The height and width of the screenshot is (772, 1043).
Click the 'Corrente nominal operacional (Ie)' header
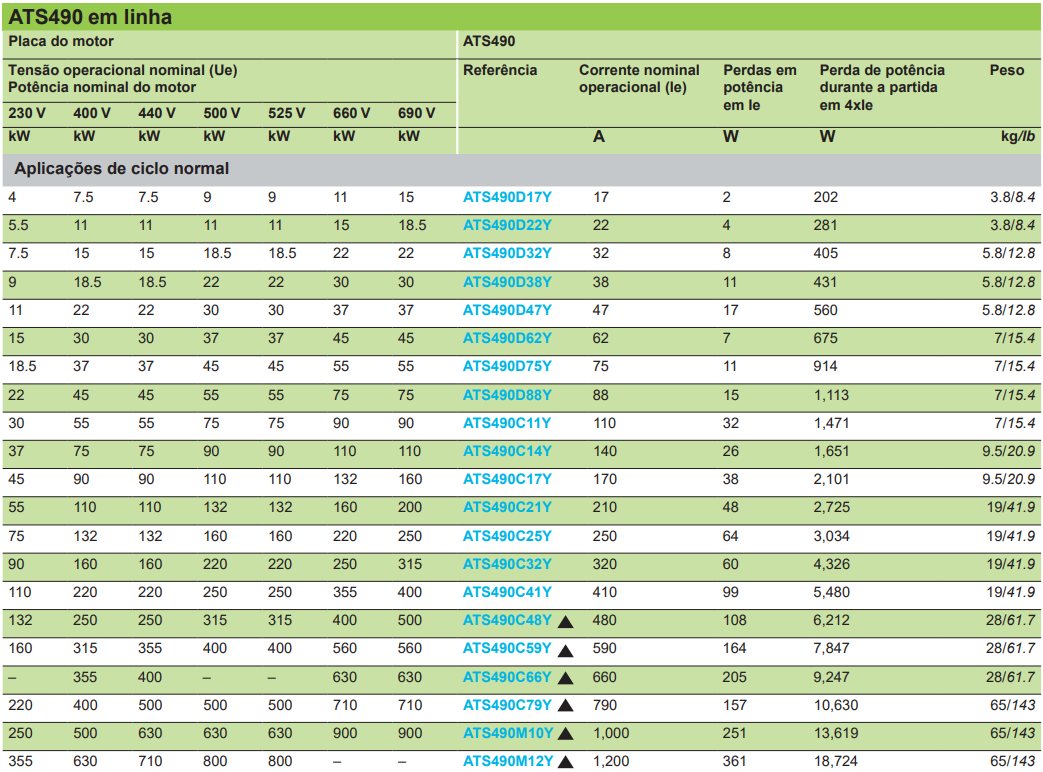tap(639, 78)
